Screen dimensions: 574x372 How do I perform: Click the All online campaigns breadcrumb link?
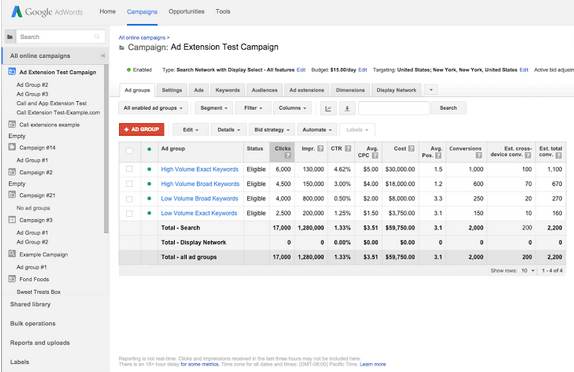pyautogui.click(x=142, y=37)
